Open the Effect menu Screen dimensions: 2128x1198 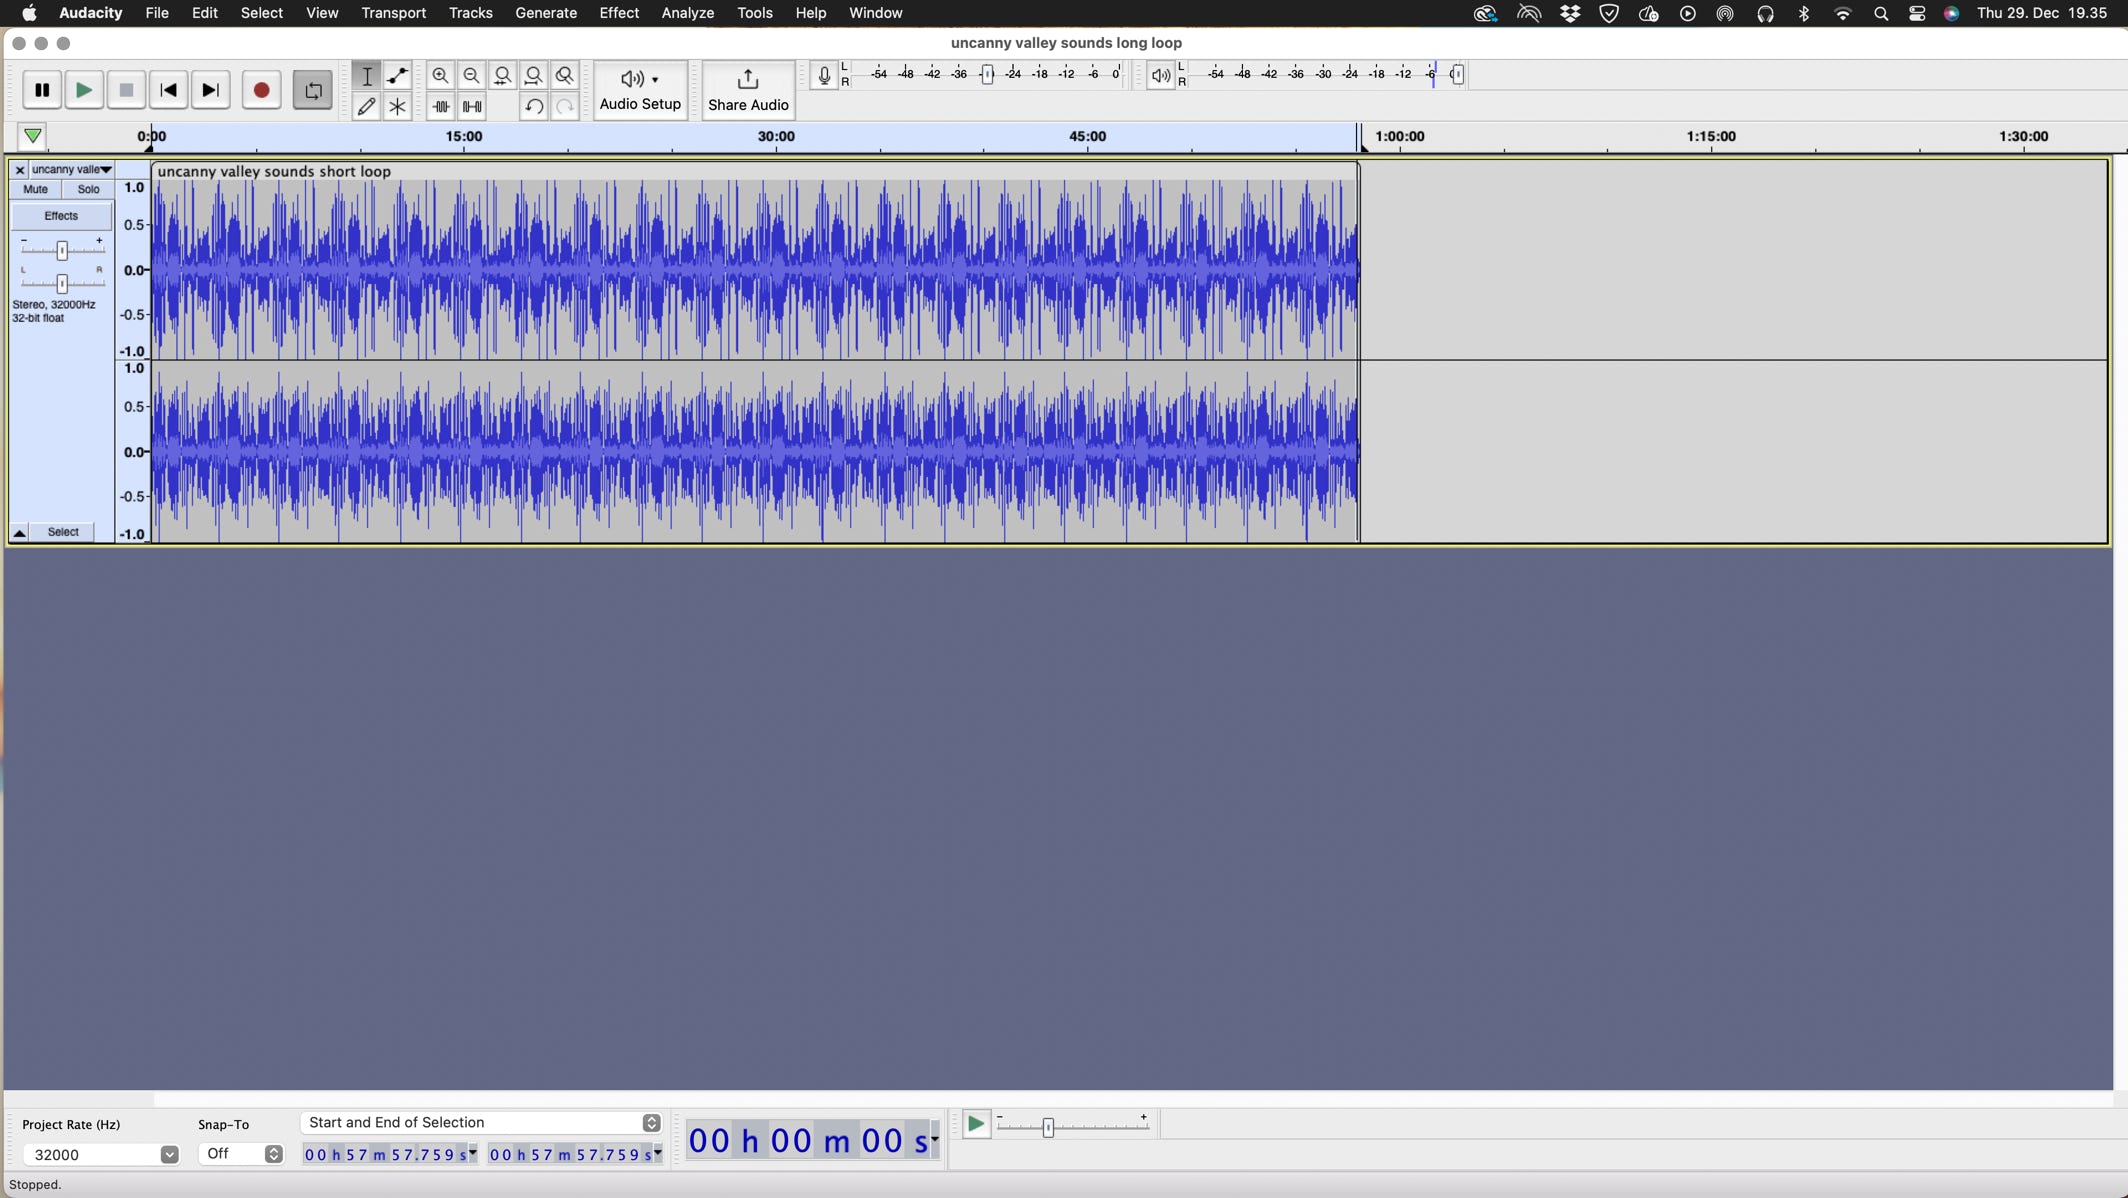pos(618,13)
